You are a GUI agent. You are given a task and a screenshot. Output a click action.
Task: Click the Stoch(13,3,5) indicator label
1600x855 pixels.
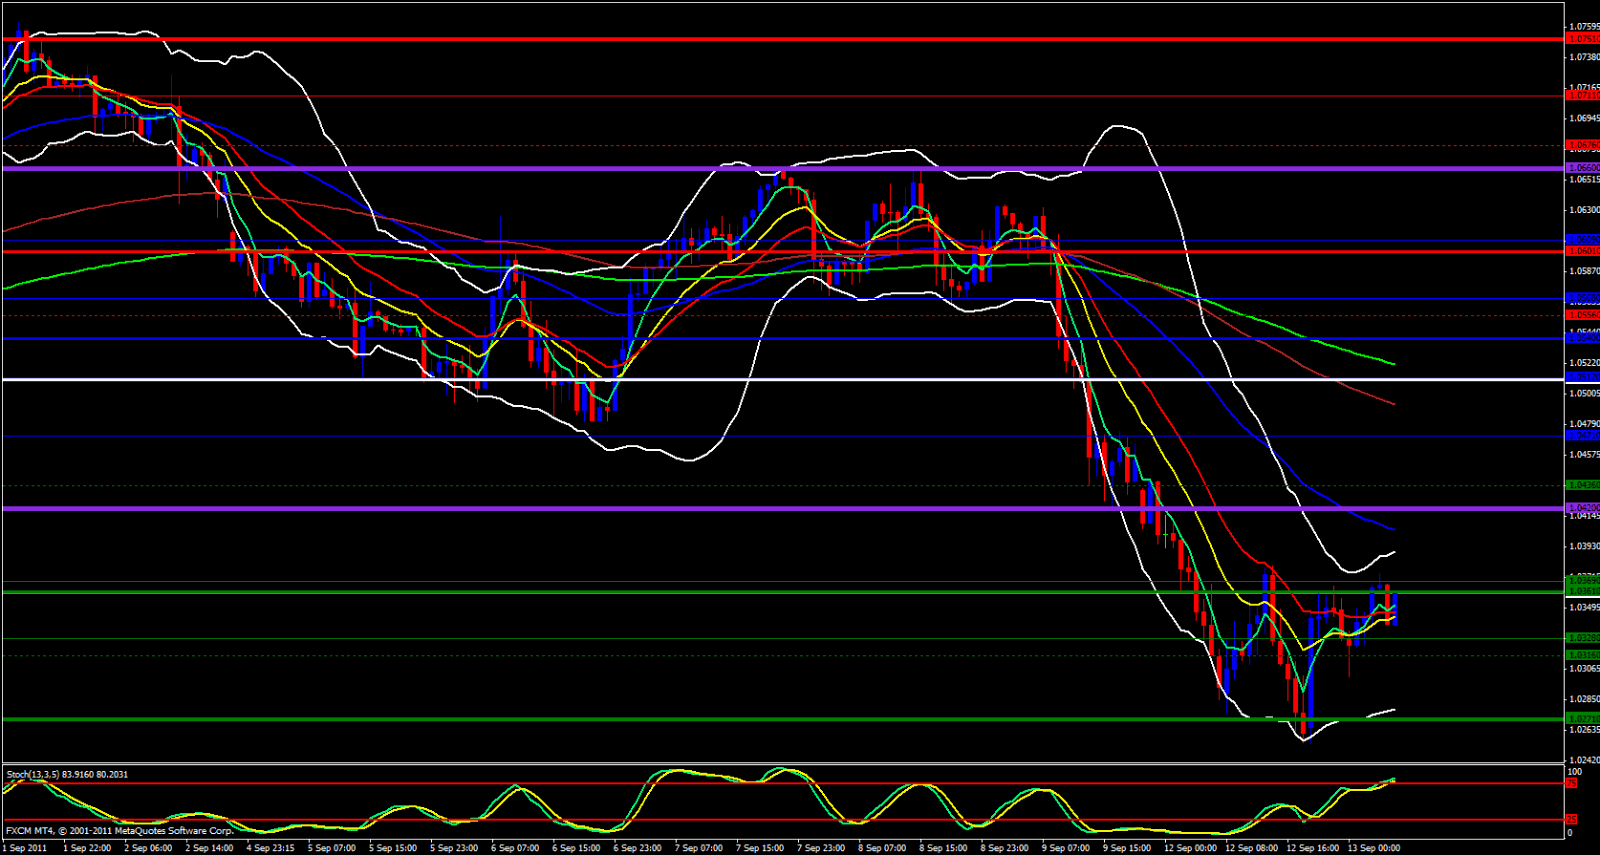coord(67,774)
